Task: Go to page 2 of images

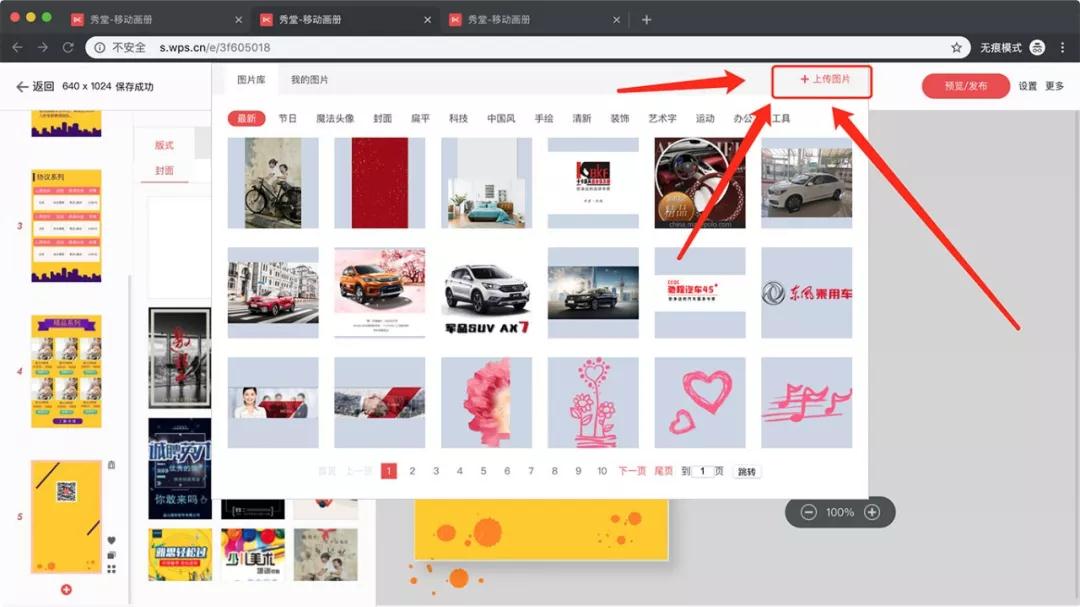Action: (x=412, y=471)
